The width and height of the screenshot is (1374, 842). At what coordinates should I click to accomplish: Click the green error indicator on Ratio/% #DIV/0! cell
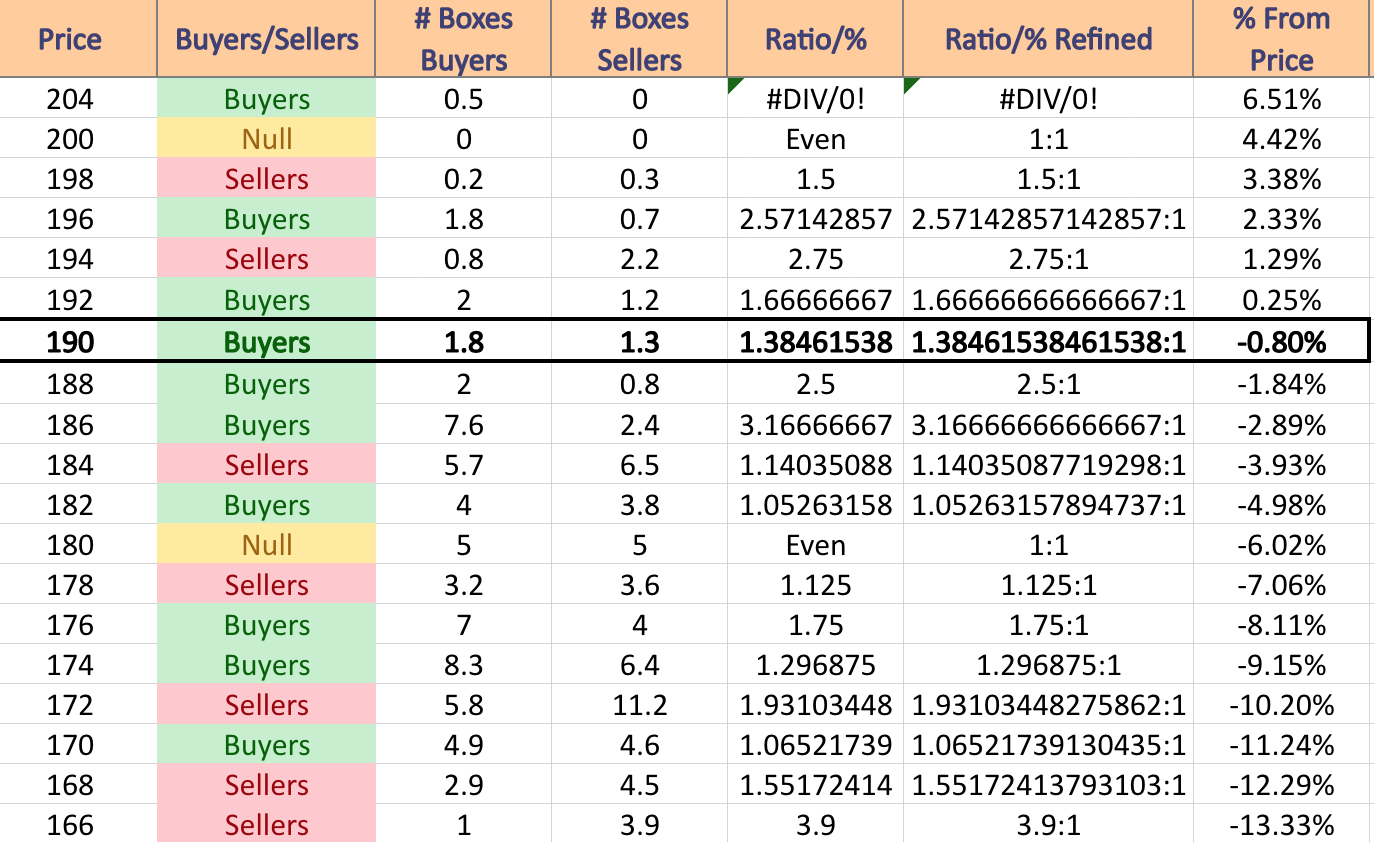tap(735, 85)
